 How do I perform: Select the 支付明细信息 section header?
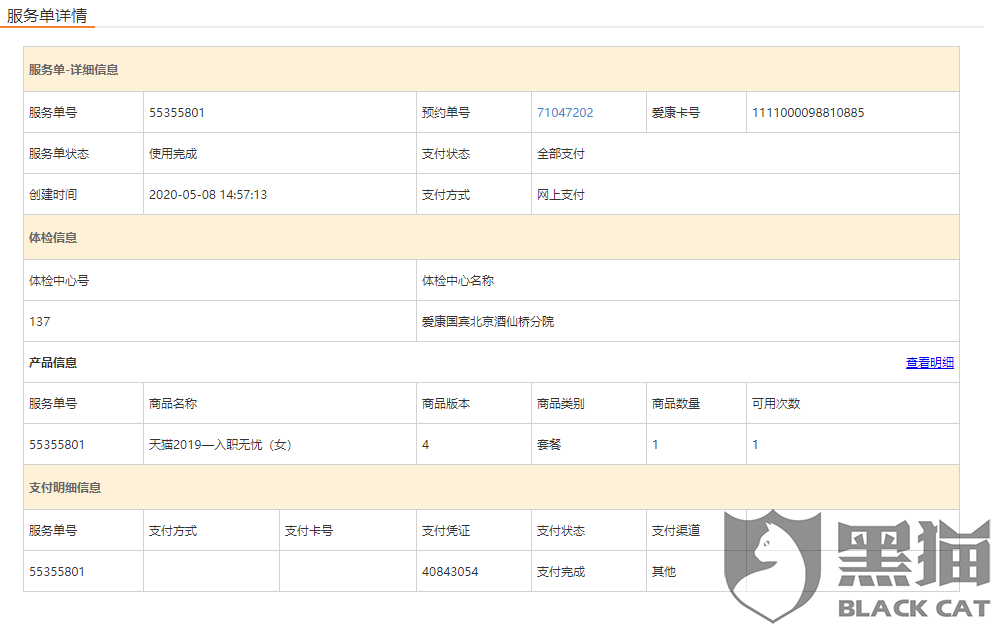coord(491,488)
